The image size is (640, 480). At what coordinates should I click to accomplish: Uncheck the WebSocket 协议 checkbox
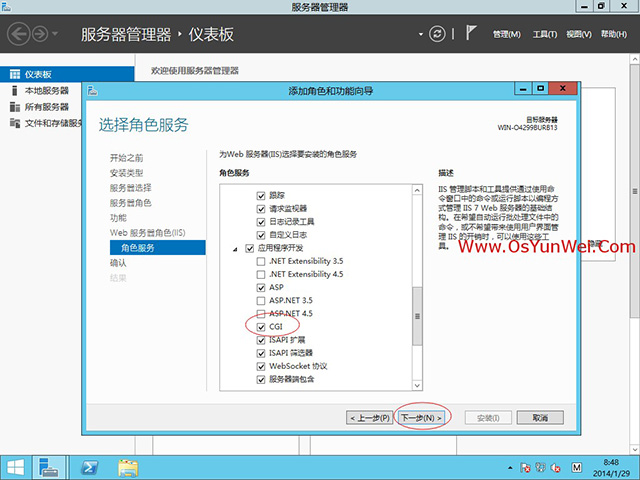coord(261,367)
